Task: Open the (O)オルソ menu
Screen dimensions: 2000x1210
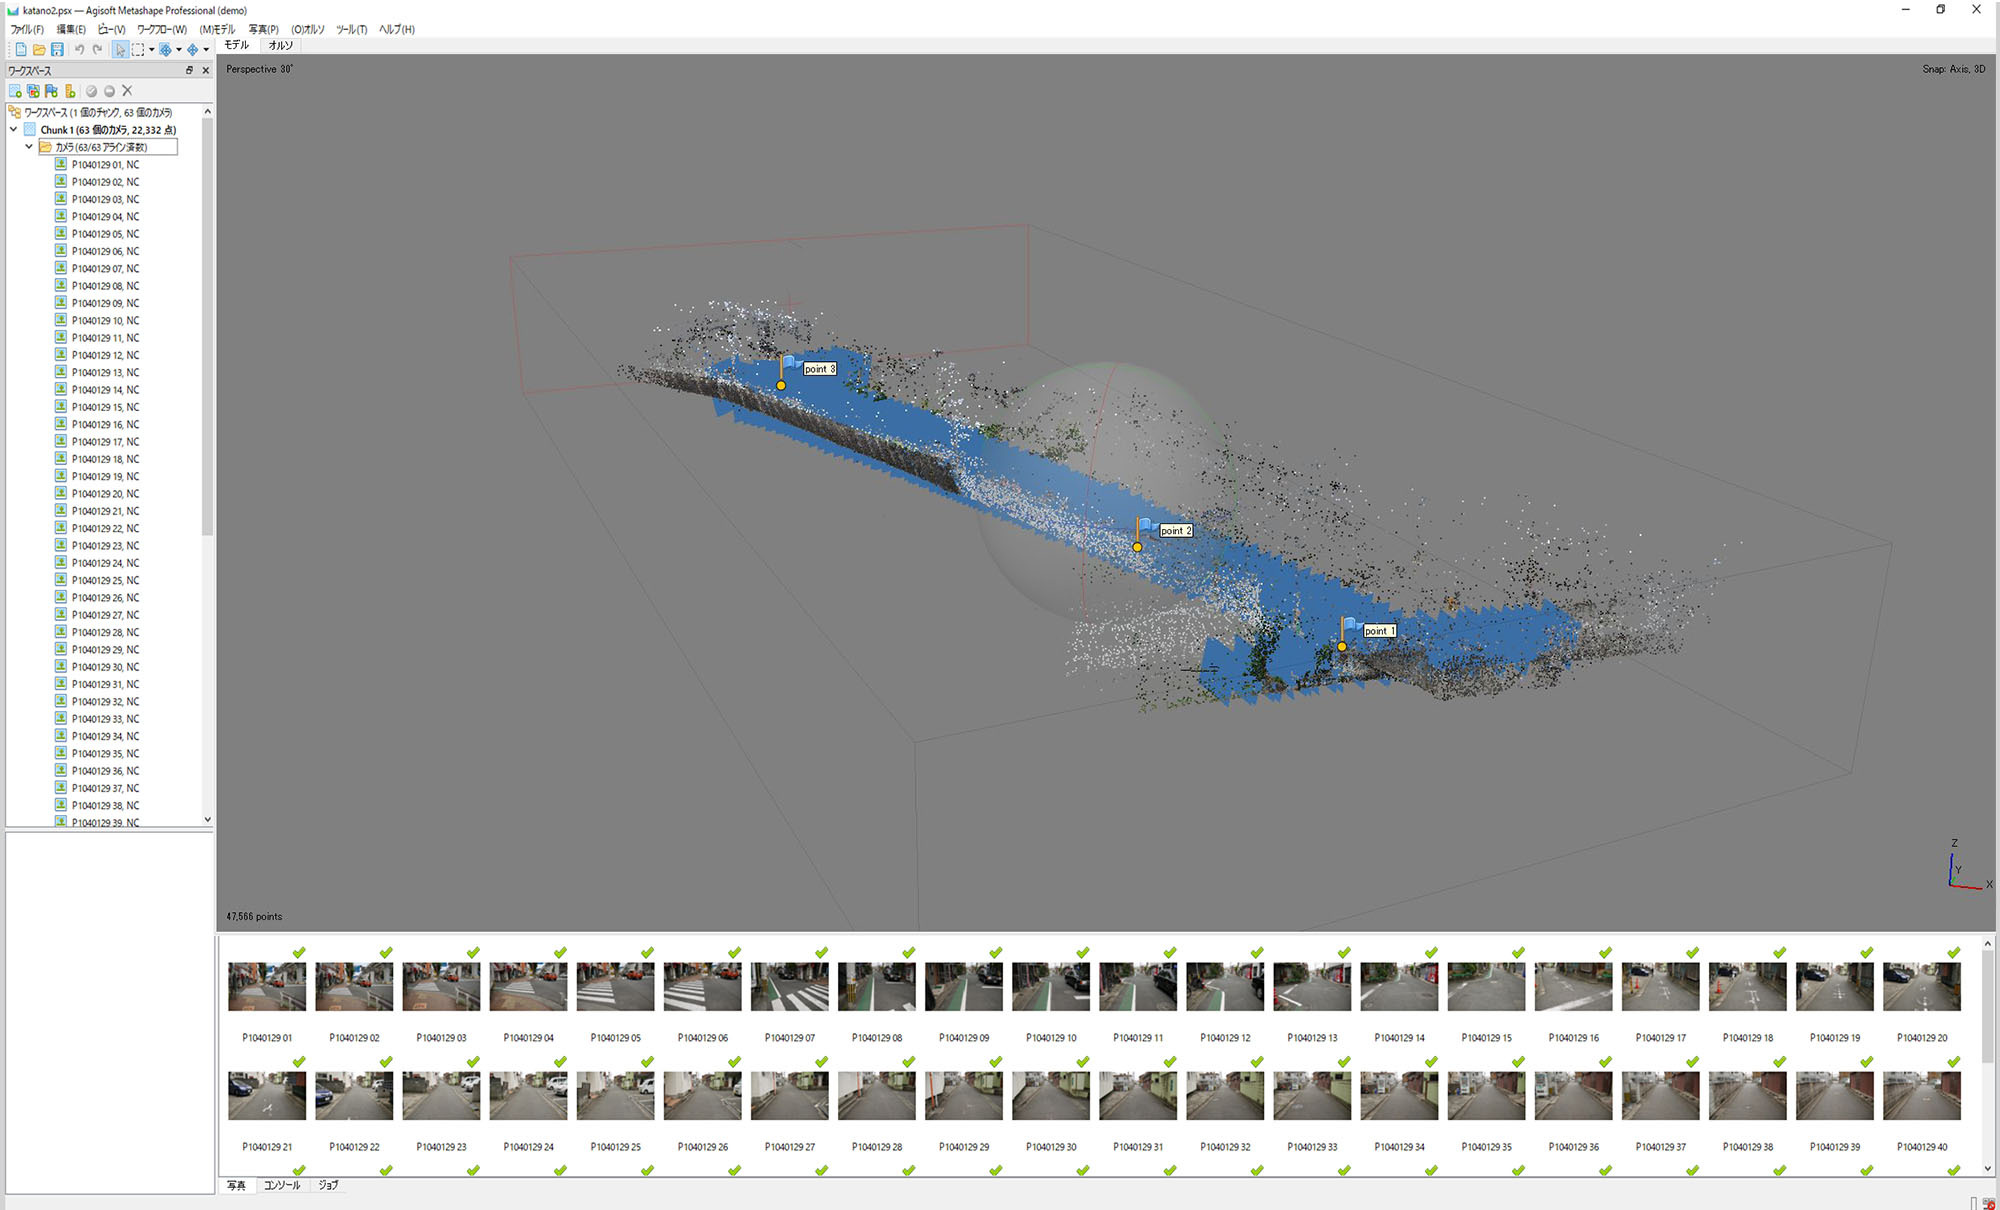Action: point(308,29)
